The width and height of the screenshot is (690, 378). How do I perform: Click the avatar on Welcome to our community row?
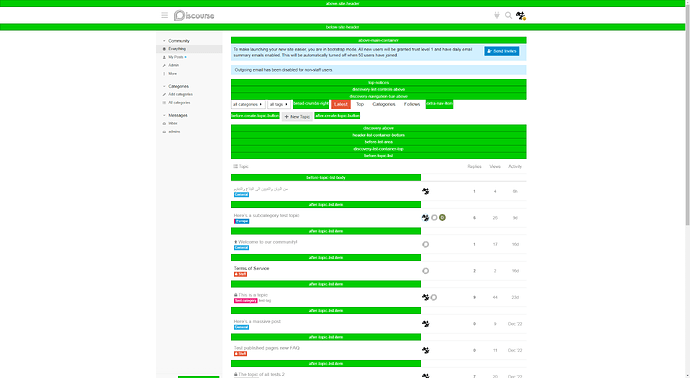(426, 244)
